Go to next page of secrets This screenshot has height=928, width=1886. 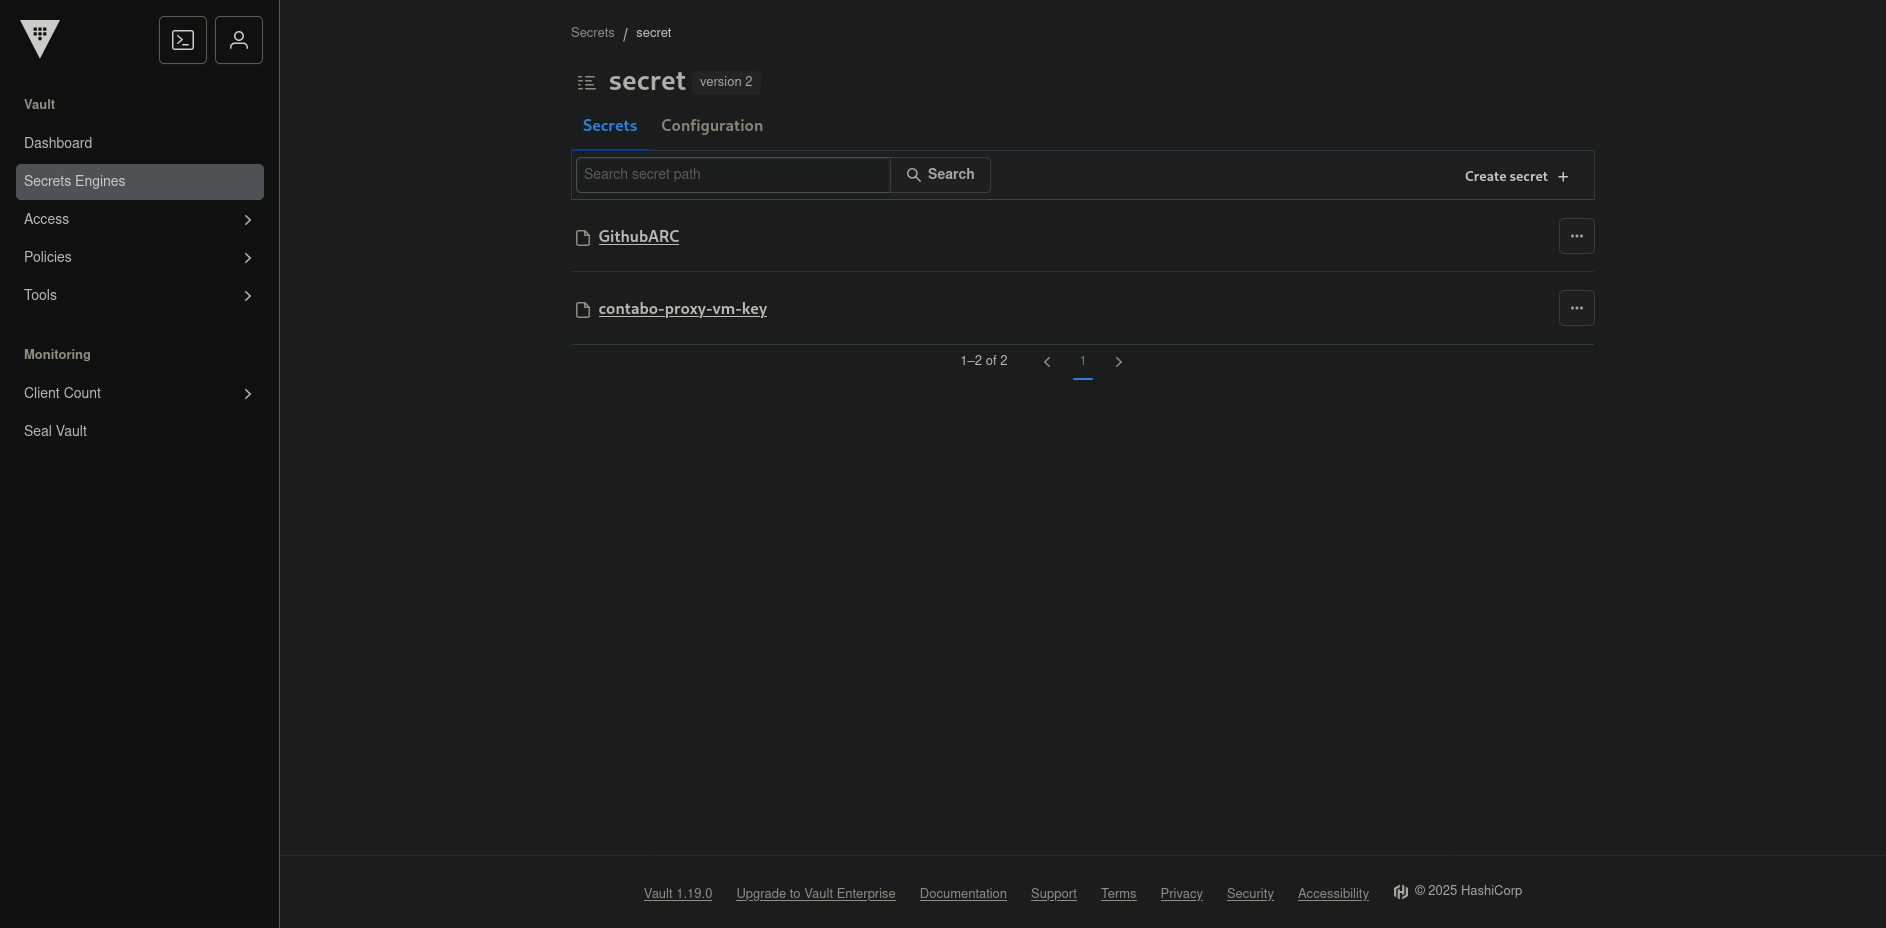click(1118, 362)
